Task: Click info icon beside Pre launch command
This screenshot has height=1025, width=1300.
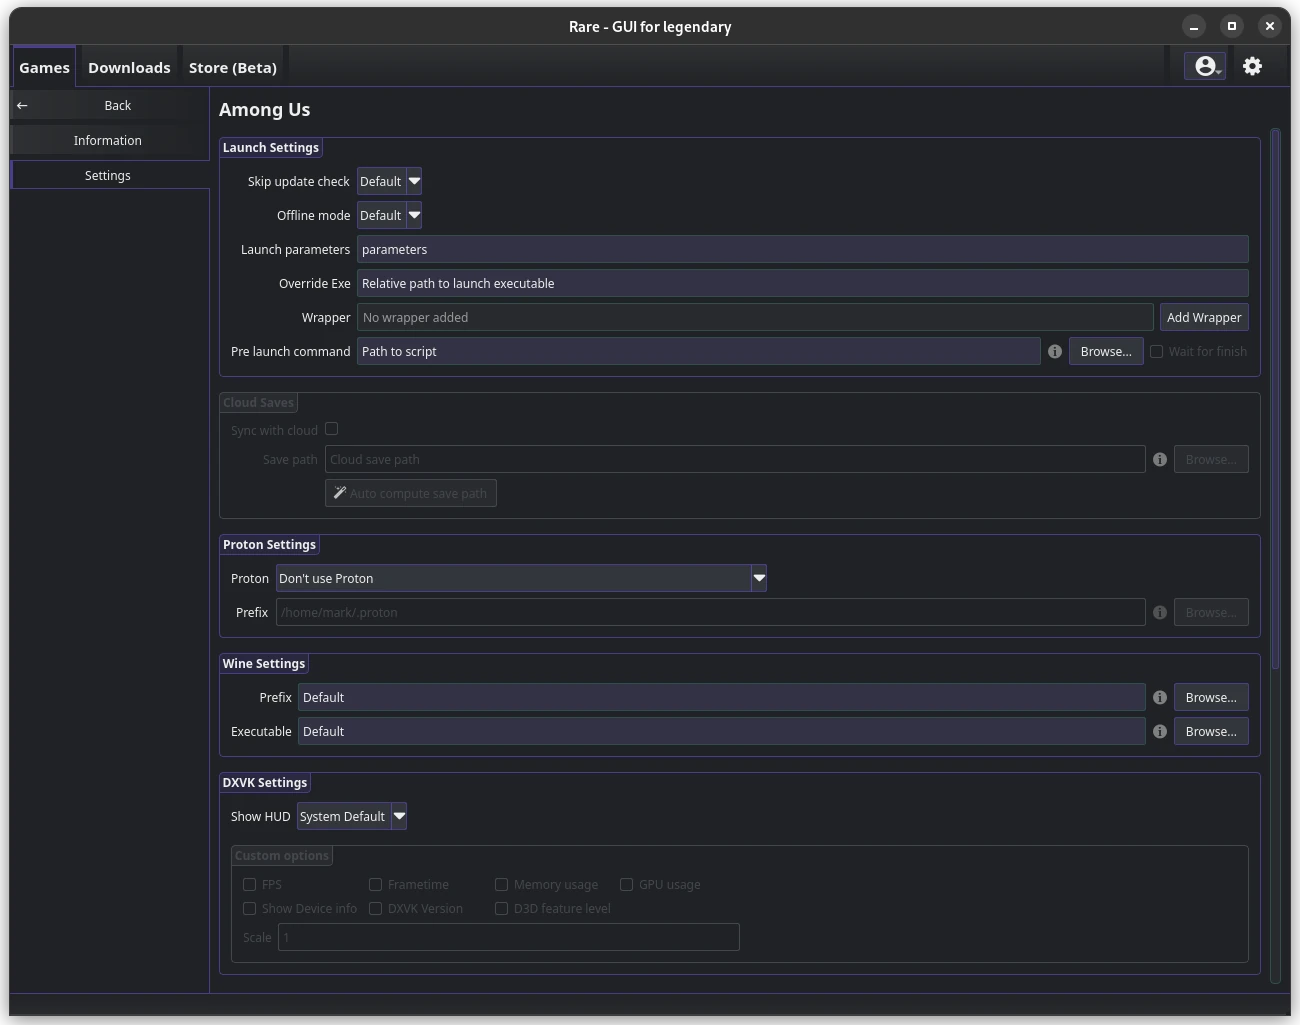Action: click(x=1054, y=351)
